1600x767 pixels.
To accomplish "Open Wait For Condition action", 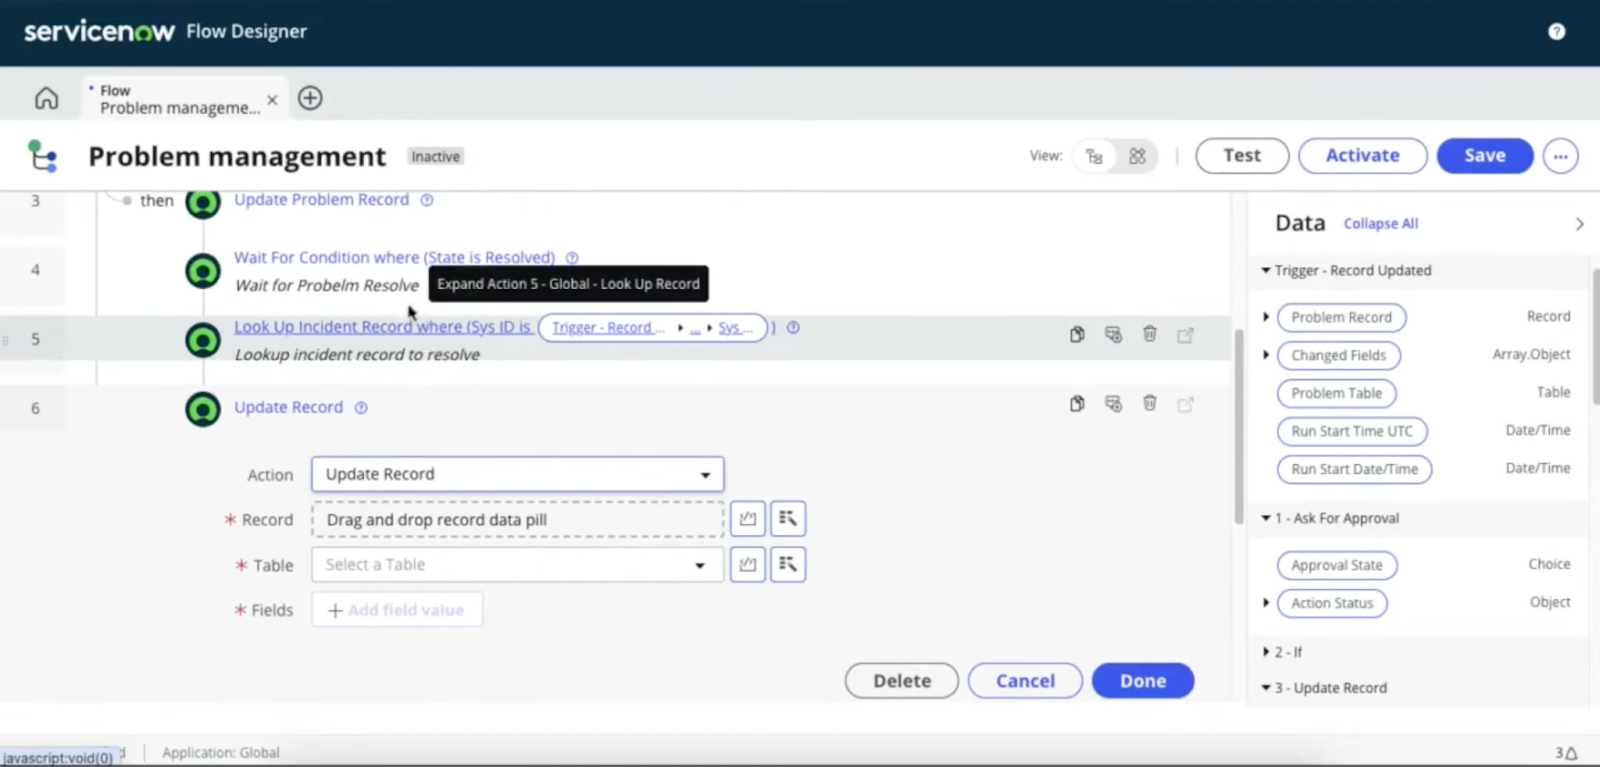I will pyautogui.click(x=394, y=257).
